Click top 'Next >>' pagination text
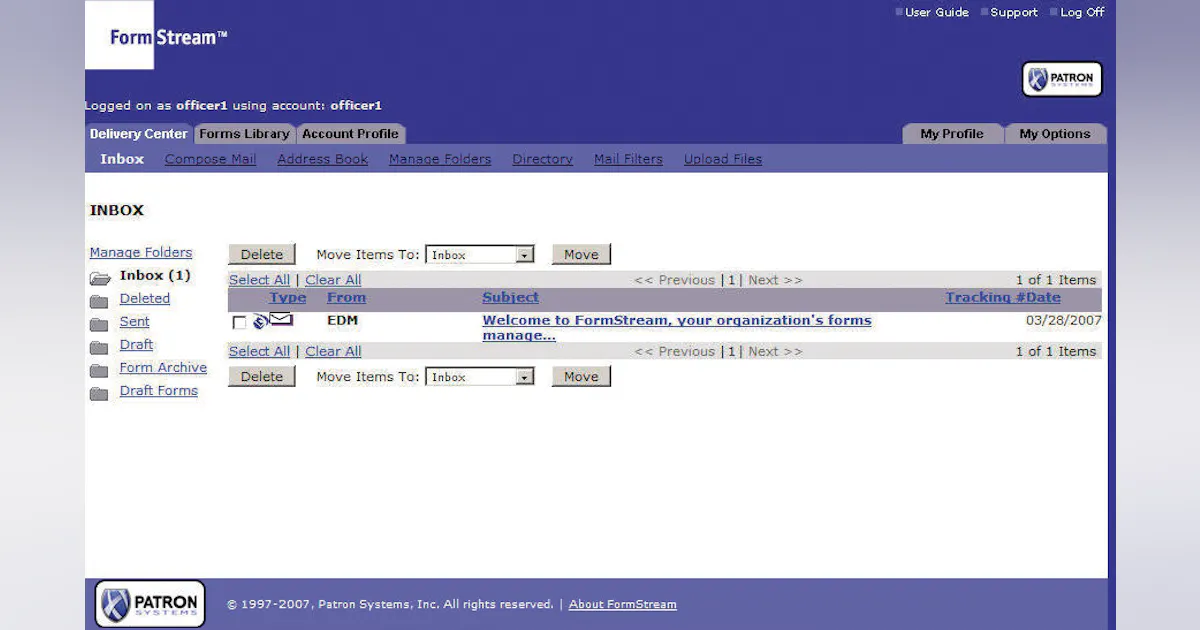Viewport: 1200px width, 630px height. [x=776, y=280]
